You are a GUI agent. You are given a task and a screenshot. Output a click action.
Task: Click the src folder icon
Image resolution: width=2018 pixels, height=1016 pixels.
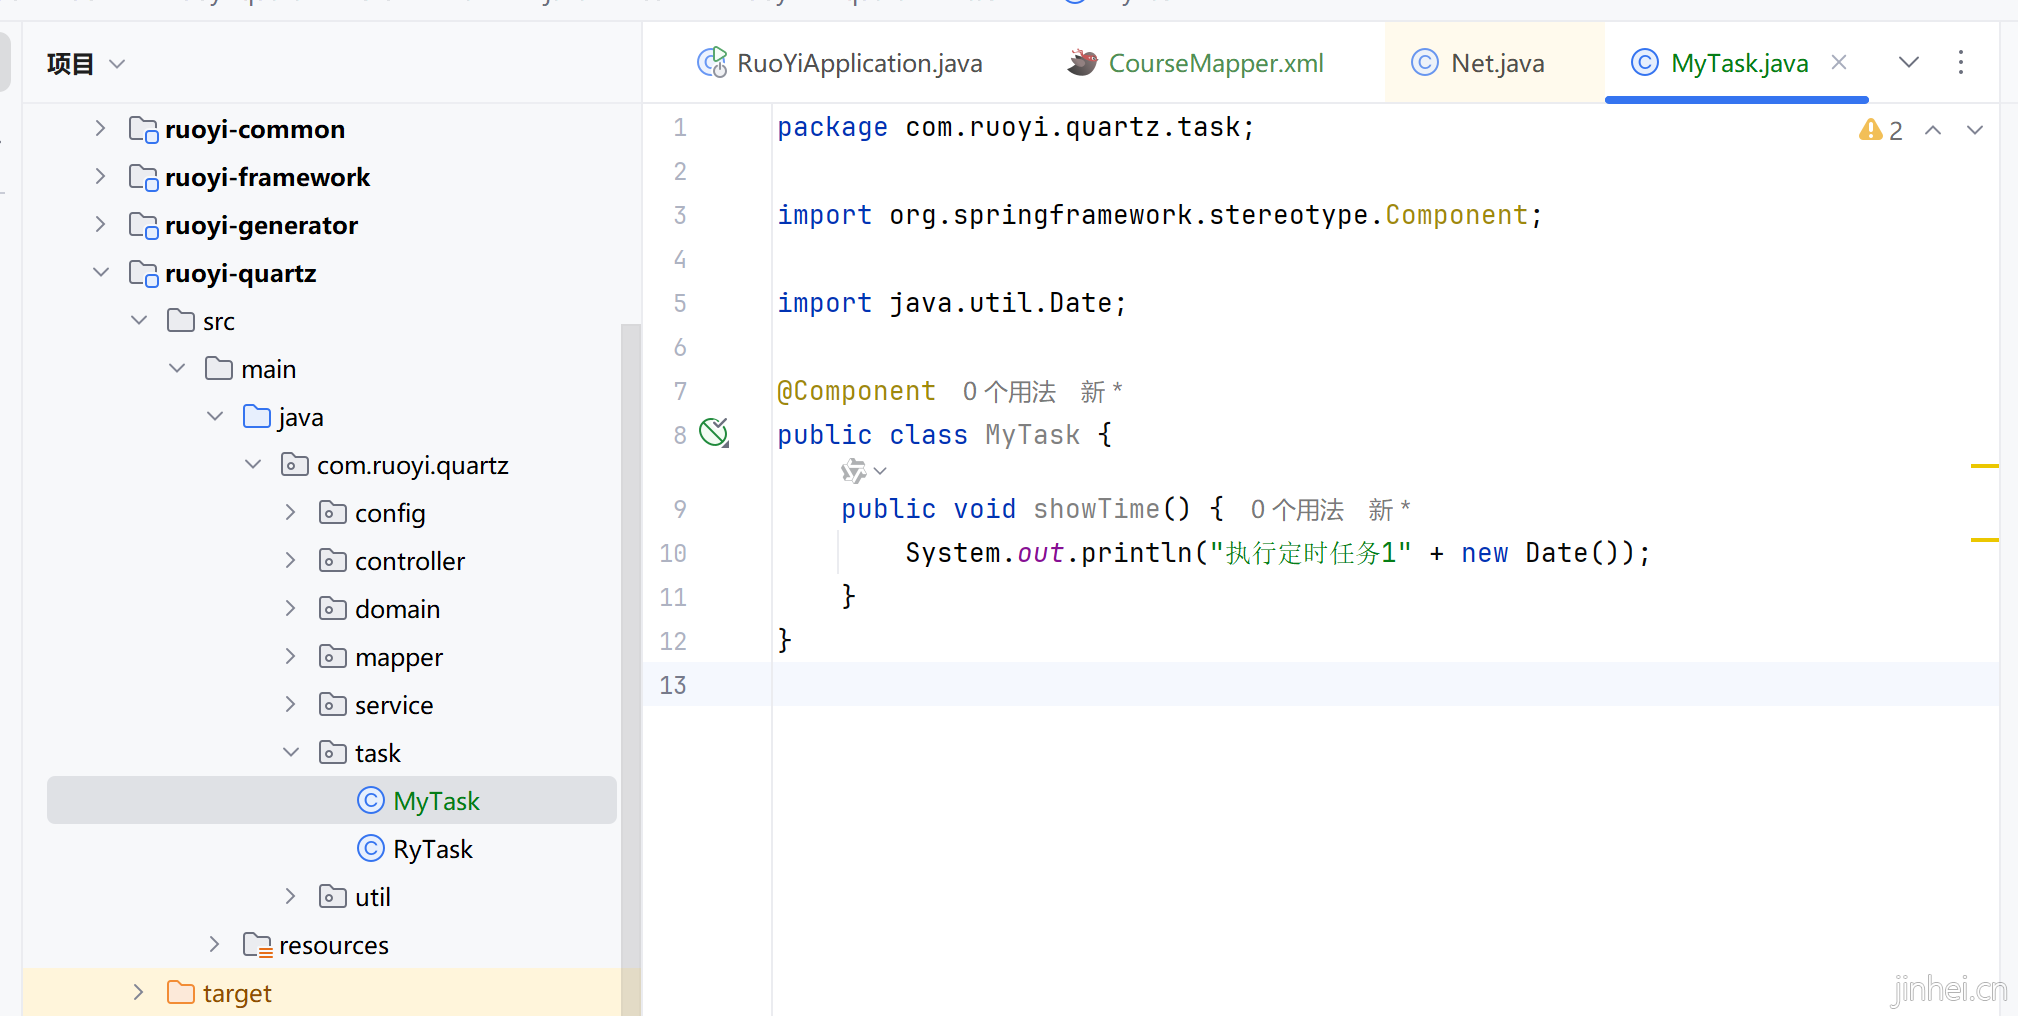pos(181,320)
